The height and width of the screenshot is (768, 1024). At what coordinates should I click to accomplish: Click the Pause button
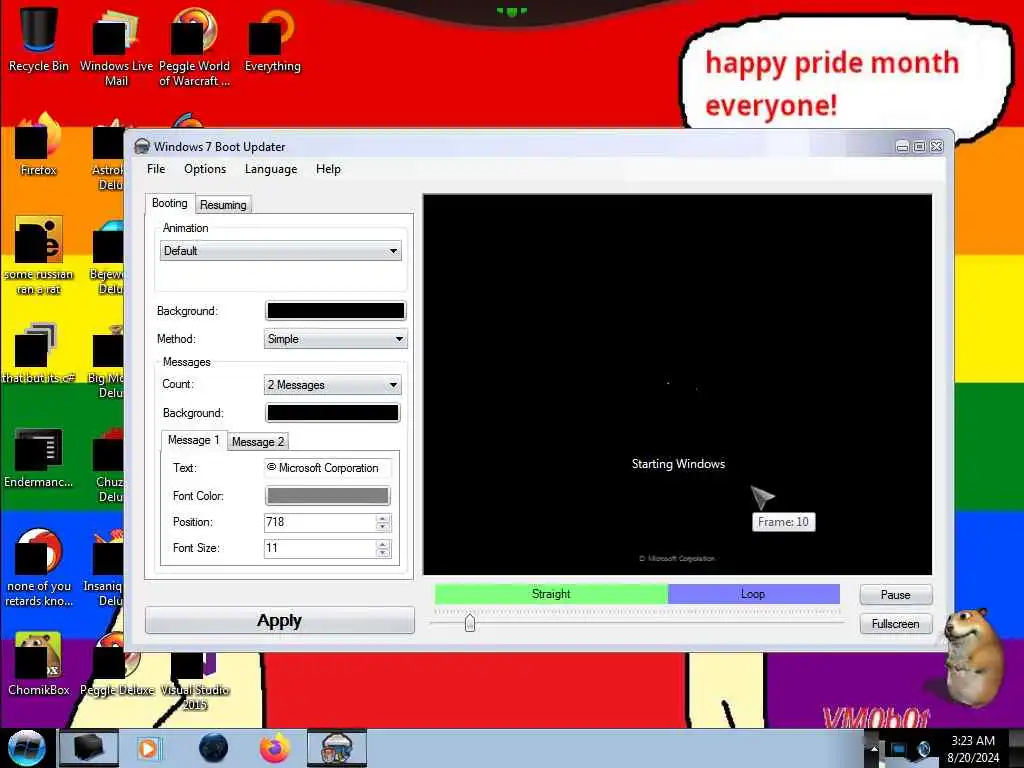(x=895, y=595)
